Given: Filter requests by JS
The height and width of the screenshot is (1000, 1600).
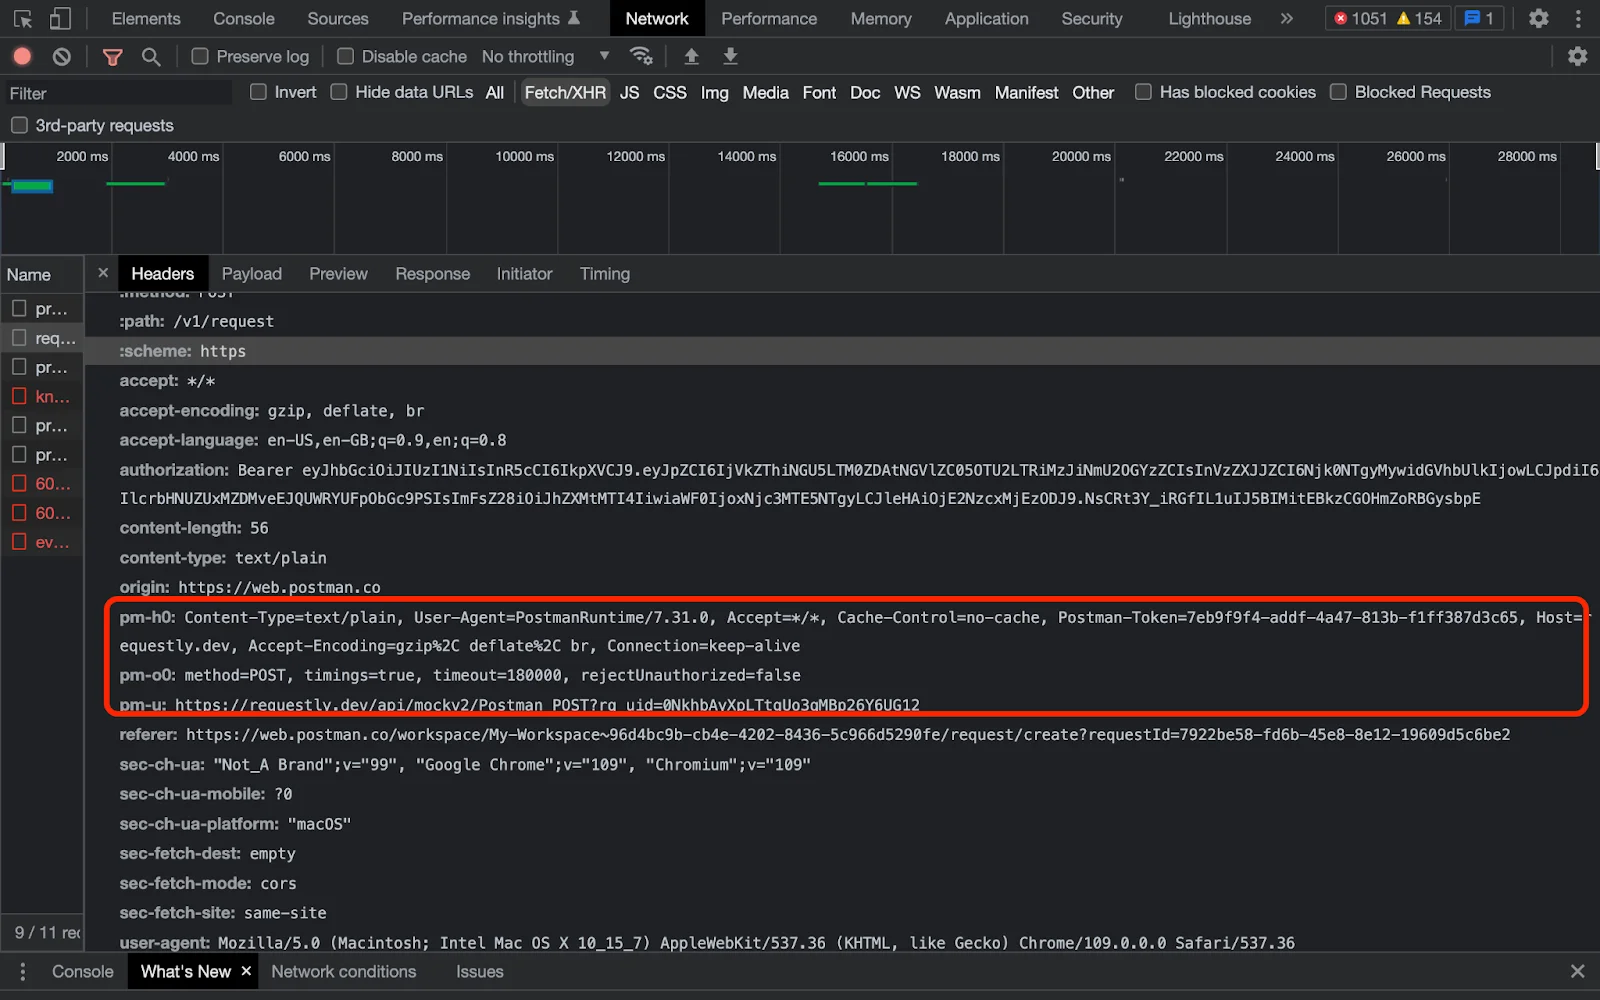Looking at the screenshot, I should tap(629, 93).
